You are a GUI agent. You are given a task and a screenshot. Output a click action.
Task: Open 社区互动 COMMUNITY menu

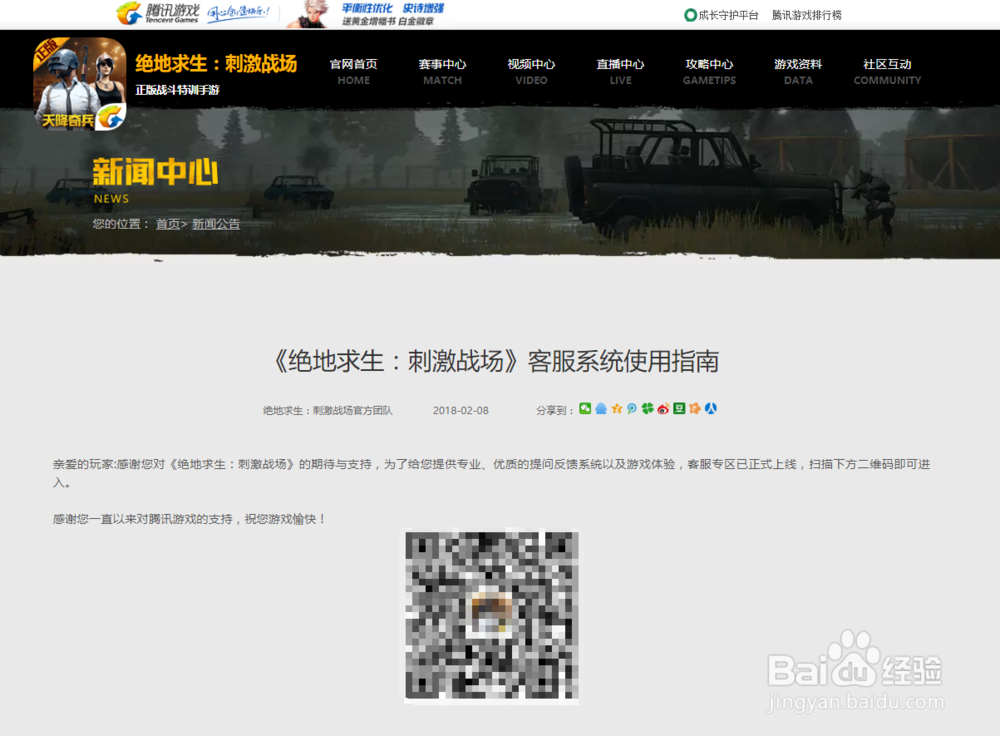pyautogui.click(x=887, y=71)
